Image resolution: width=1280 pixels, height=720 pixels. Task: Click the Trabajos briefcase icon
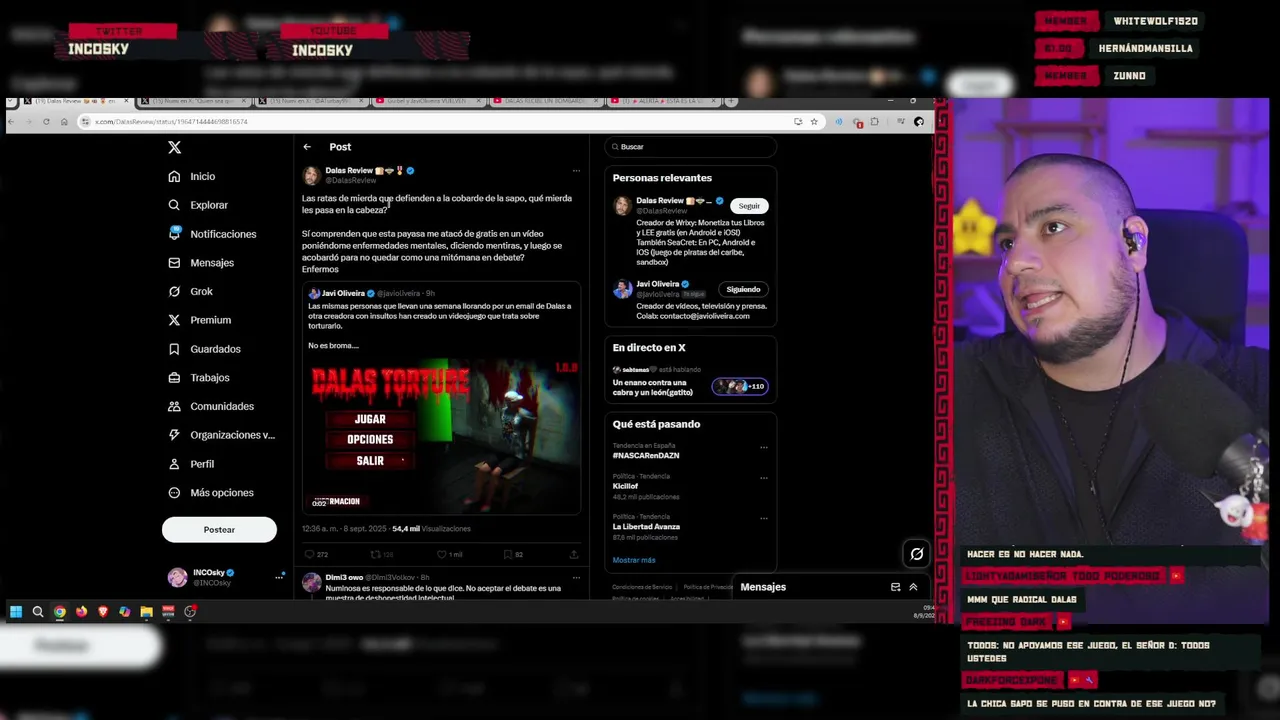174,378
